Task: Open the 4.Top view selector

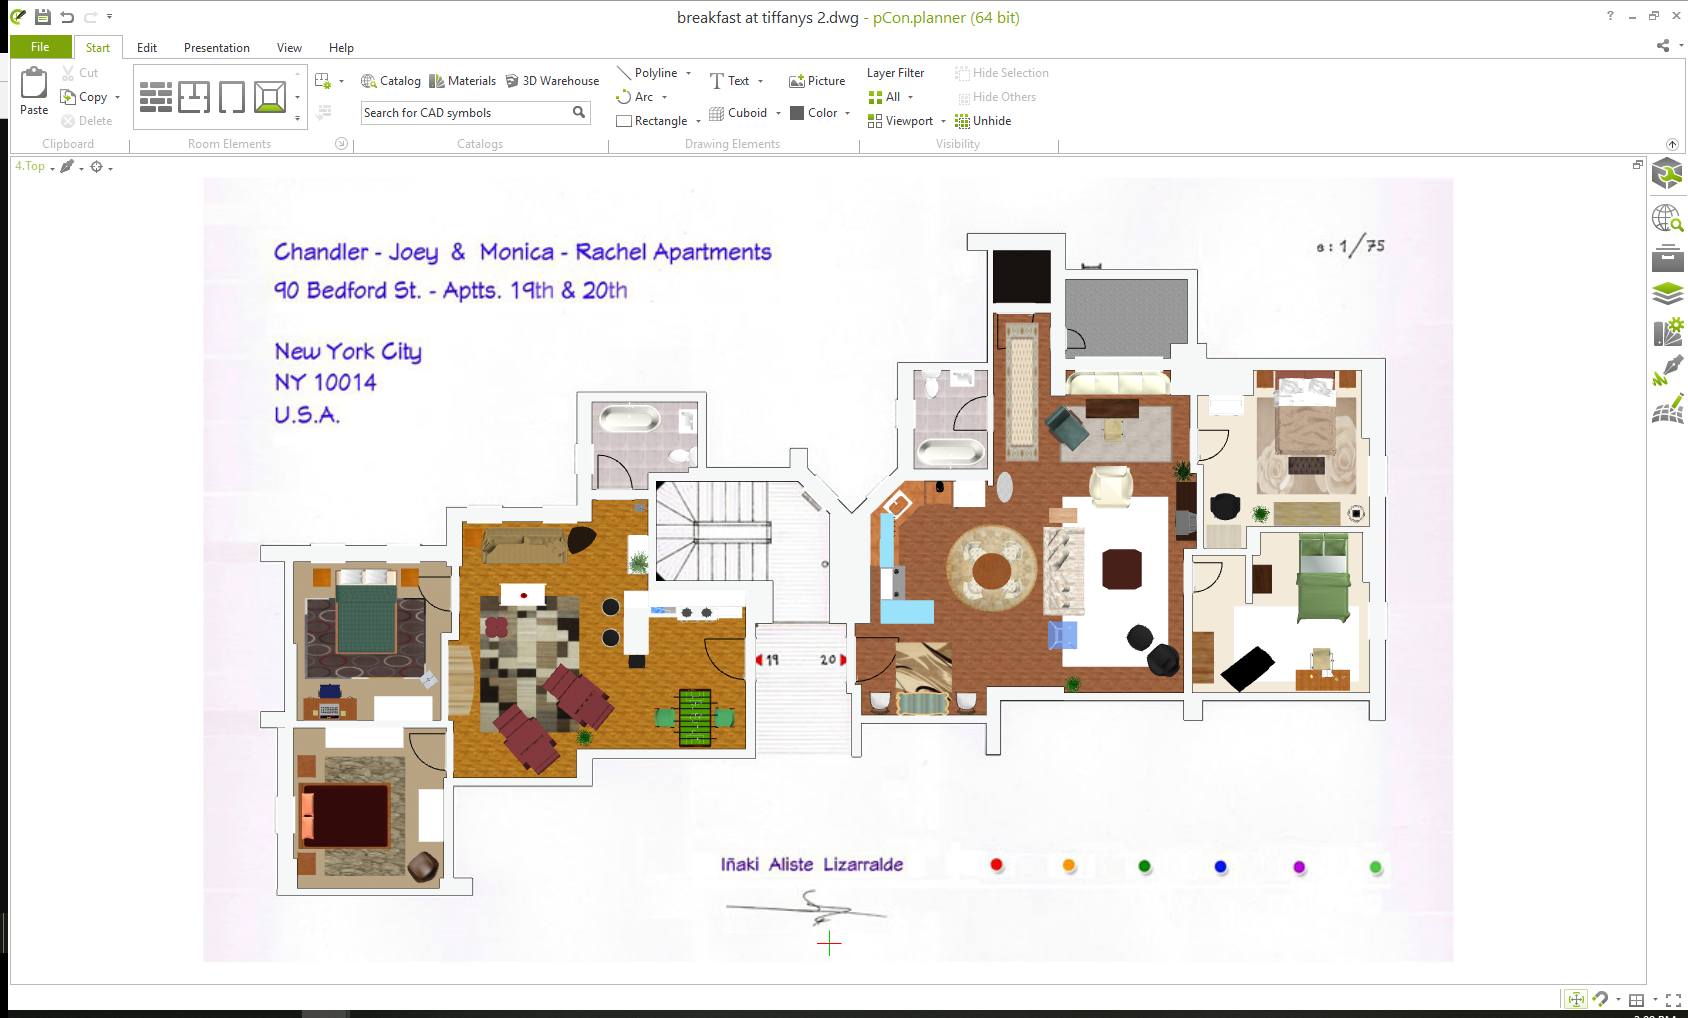Action: 34,167
